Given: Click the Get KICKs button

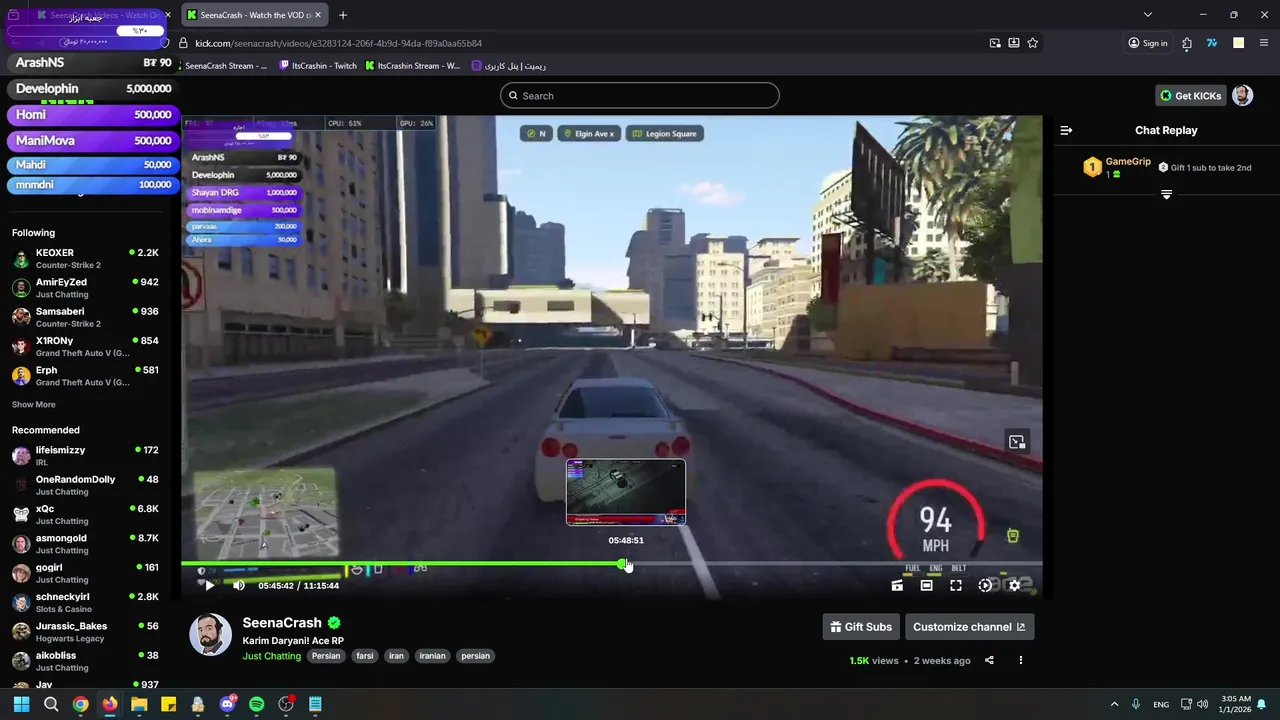Looking at the screenshot, I should tap(1191, 96).
